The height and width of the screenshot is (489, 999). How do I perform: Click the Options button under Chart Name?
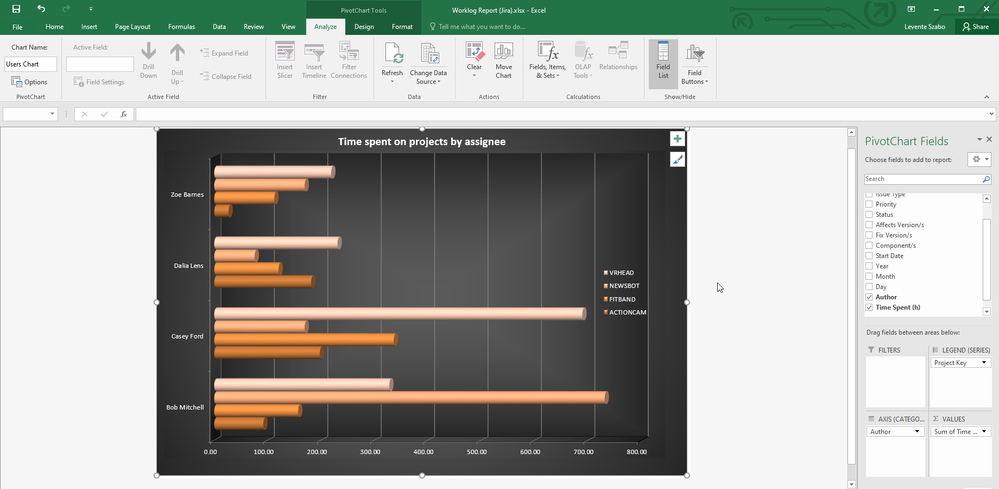30,82
